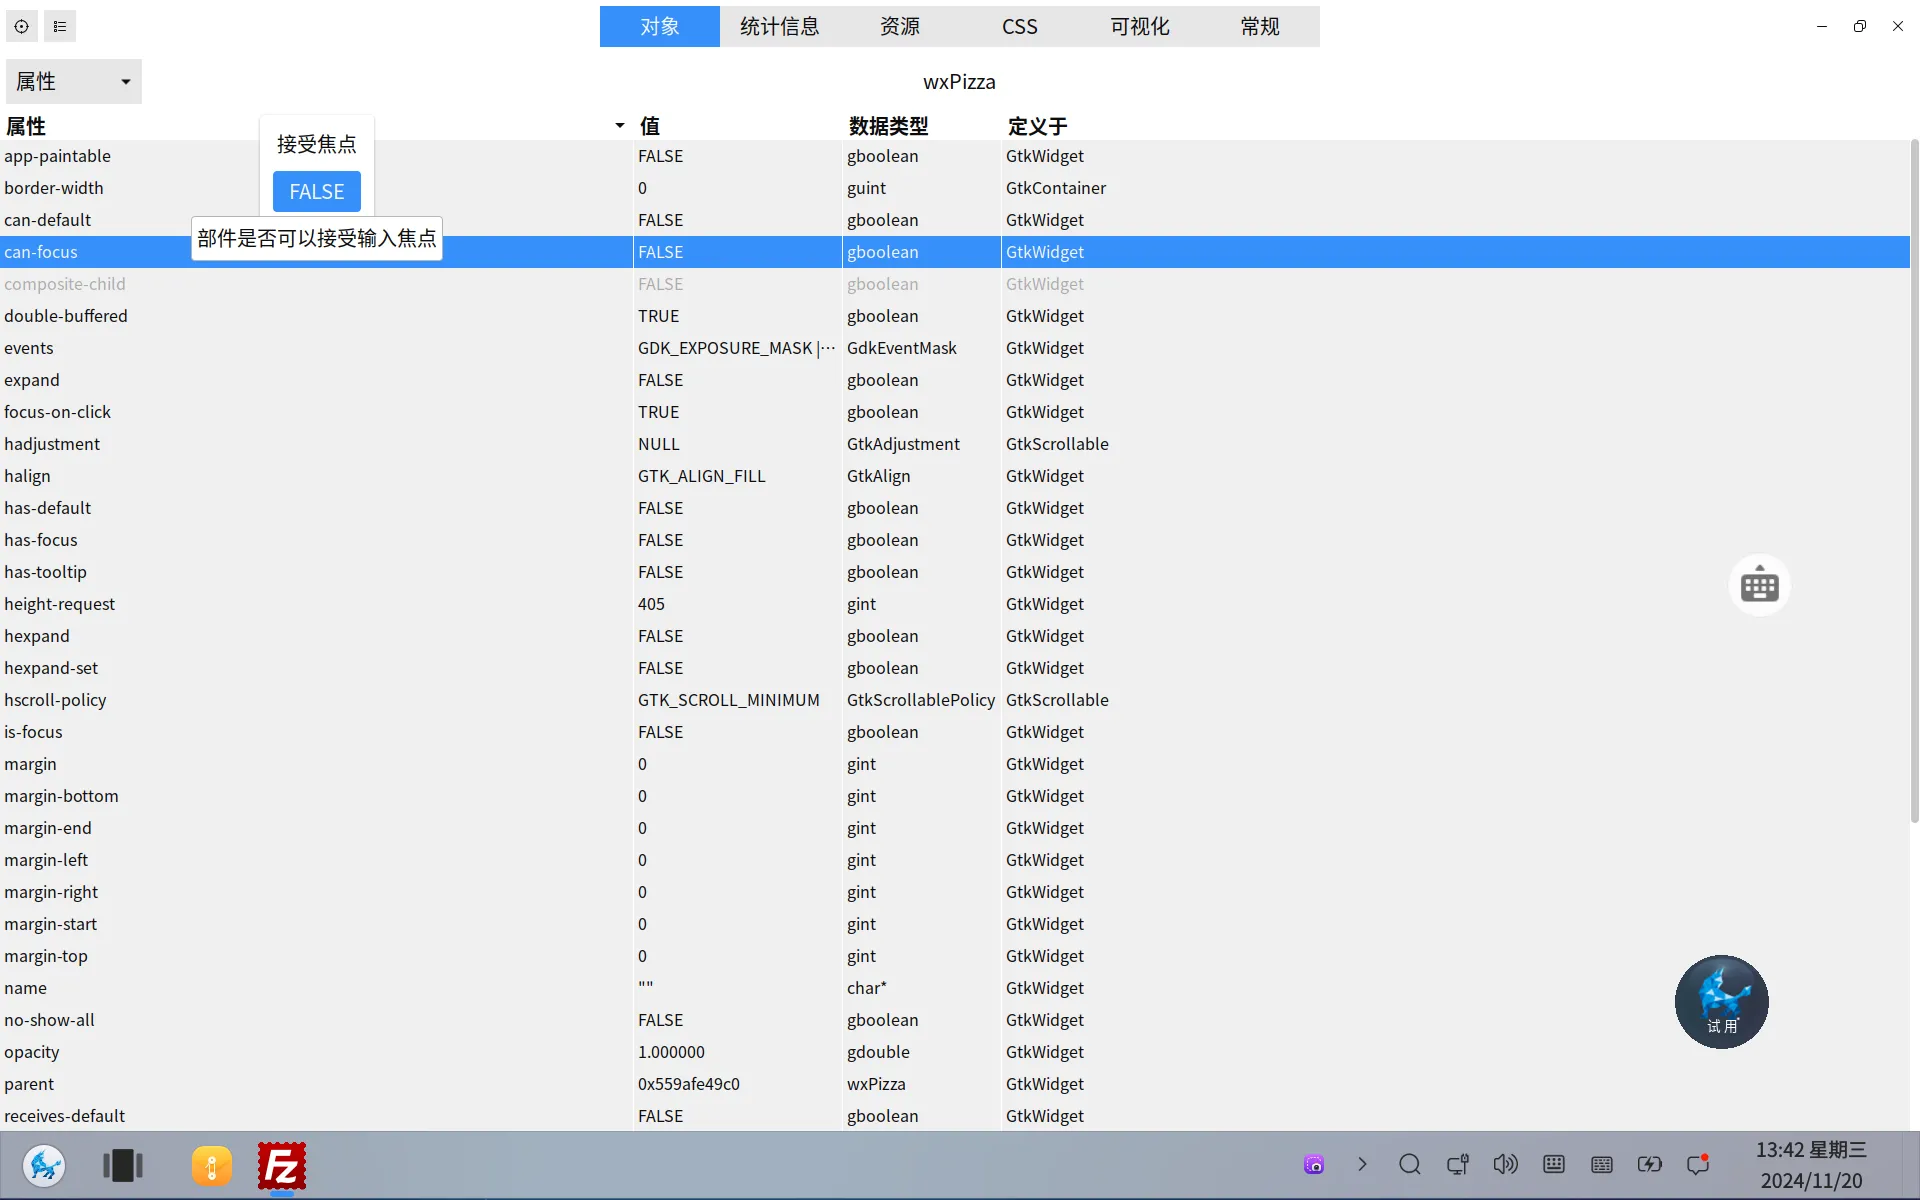
Task: Click the screen projection tray icon
Action: click(1458, 1164)
